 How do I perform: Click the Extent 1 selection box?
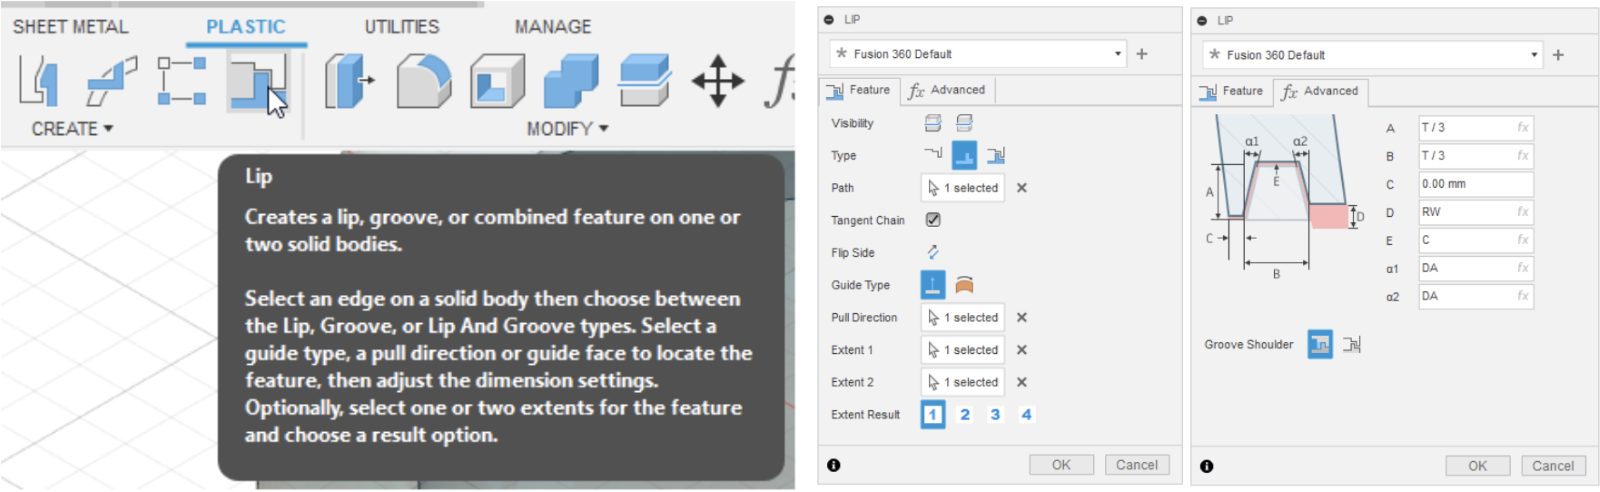(962, 350)
